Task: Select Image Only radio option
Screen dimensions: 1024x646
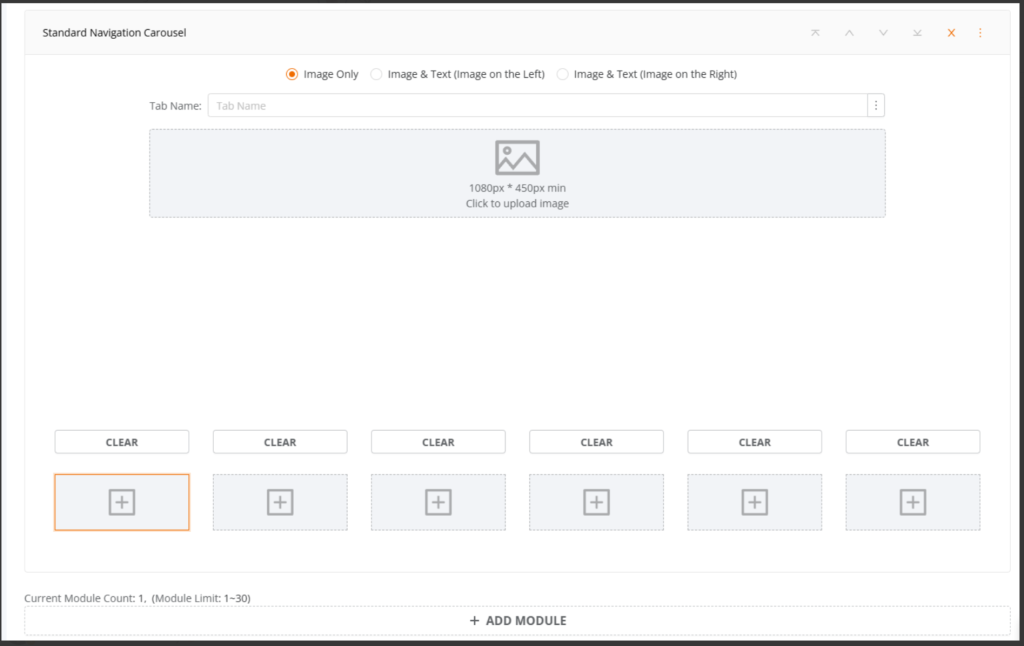Action: pos(292,74)
